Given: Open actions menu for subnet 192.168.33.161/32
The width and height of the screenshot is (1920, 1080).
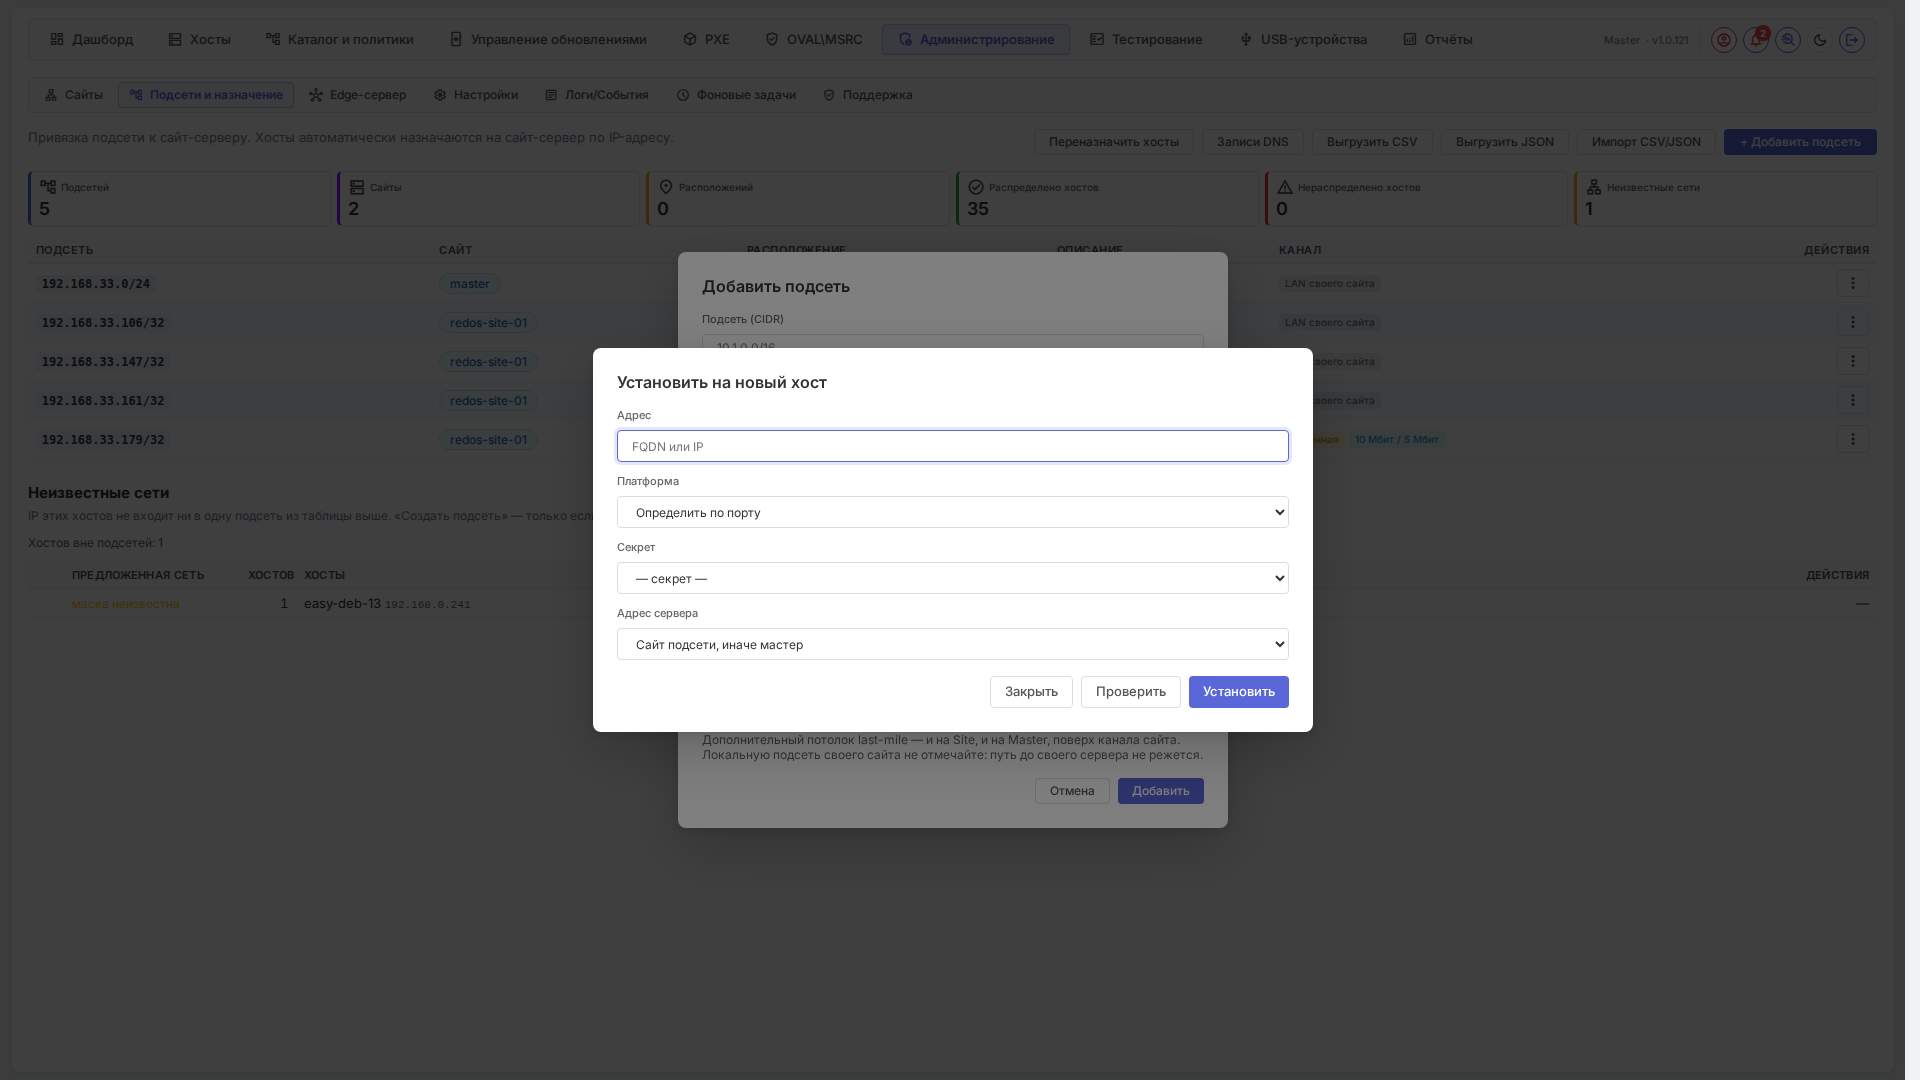Looking at the screenshot, I should [1852, 401].
